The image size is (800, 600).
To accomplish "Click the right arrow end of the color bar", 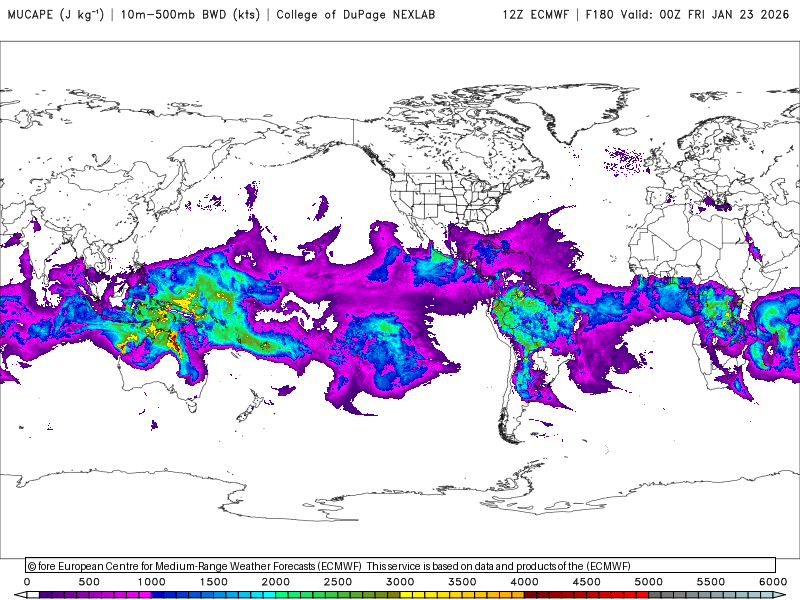I will [x=781, y=595].
